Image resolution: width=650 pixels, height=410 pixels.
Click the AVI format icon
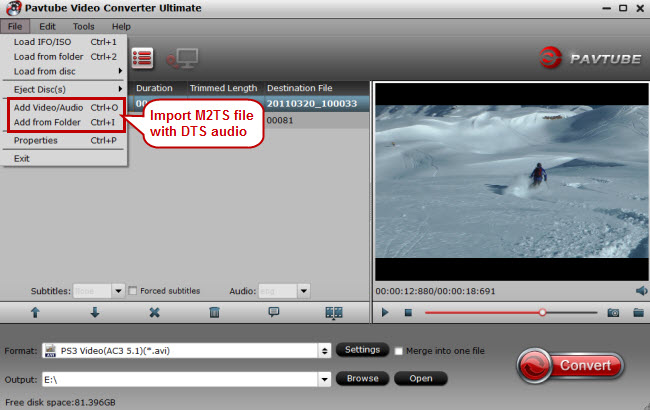(51, 351)
